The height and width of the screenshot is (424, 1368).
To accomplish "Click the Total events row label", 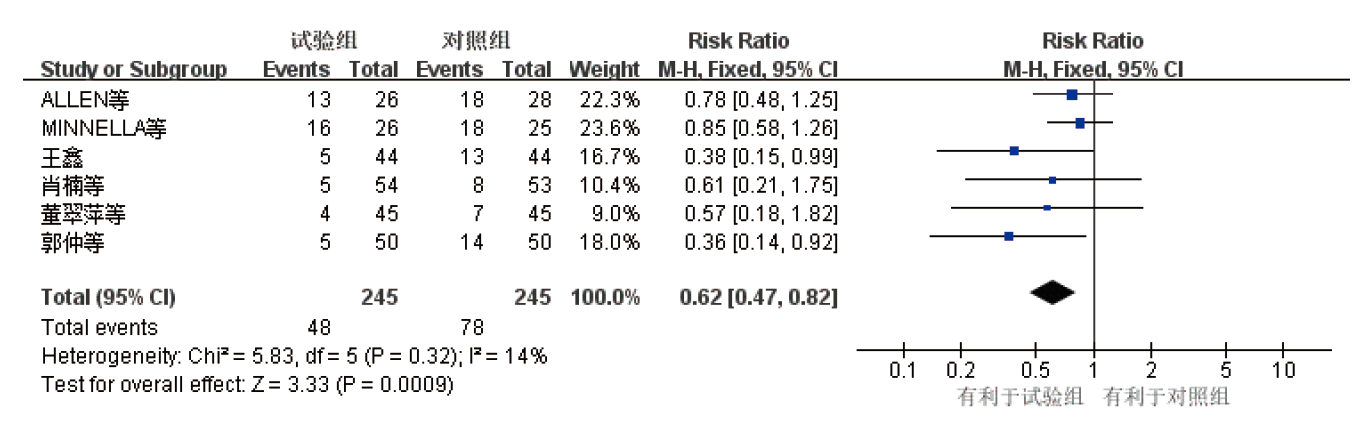I will coord(99,326).
